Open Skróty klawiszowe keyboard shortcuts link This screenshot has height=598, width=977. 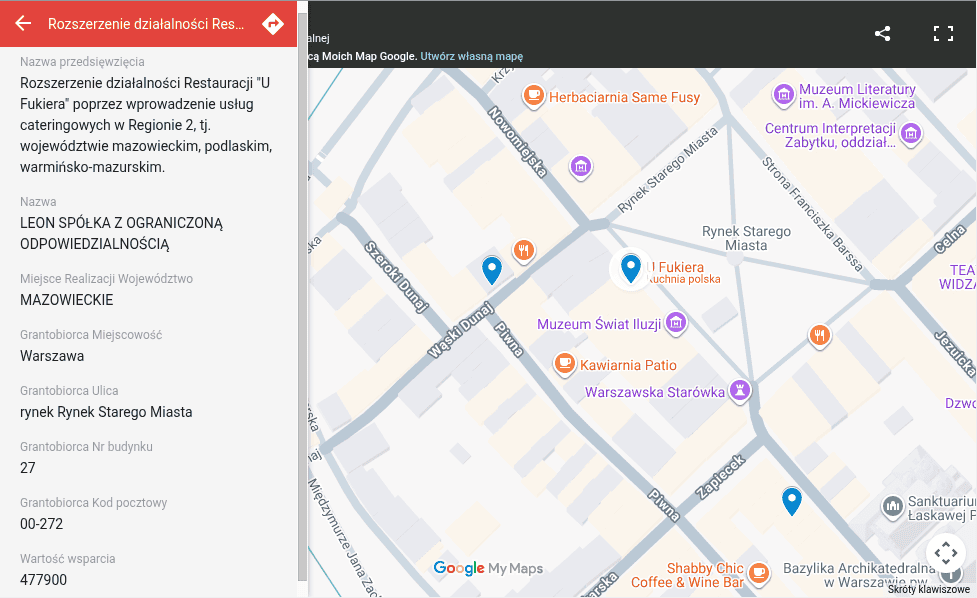(928, 589)
